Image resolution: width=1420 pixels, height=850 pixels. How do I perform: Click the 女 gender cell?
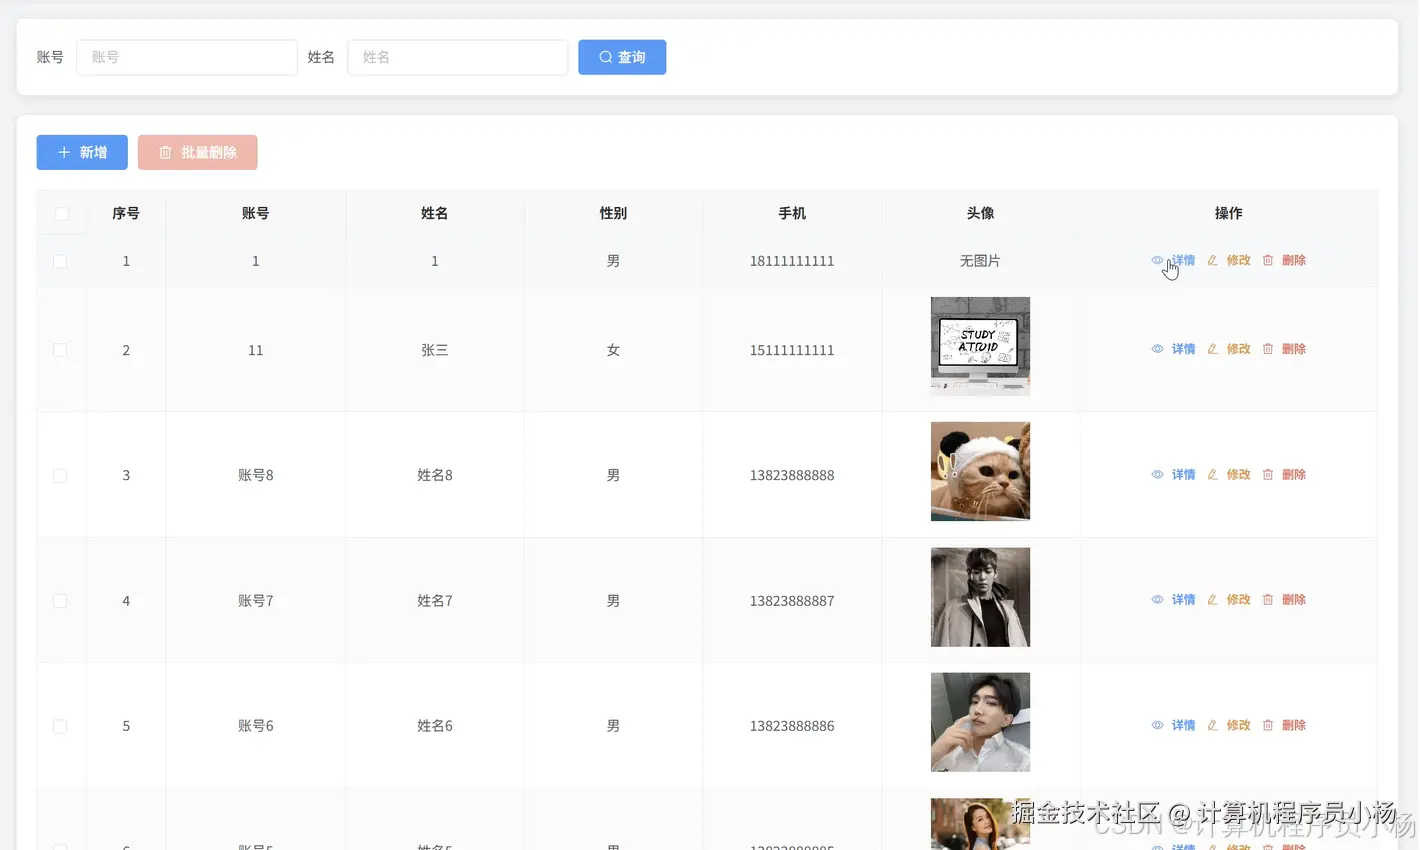613,350
